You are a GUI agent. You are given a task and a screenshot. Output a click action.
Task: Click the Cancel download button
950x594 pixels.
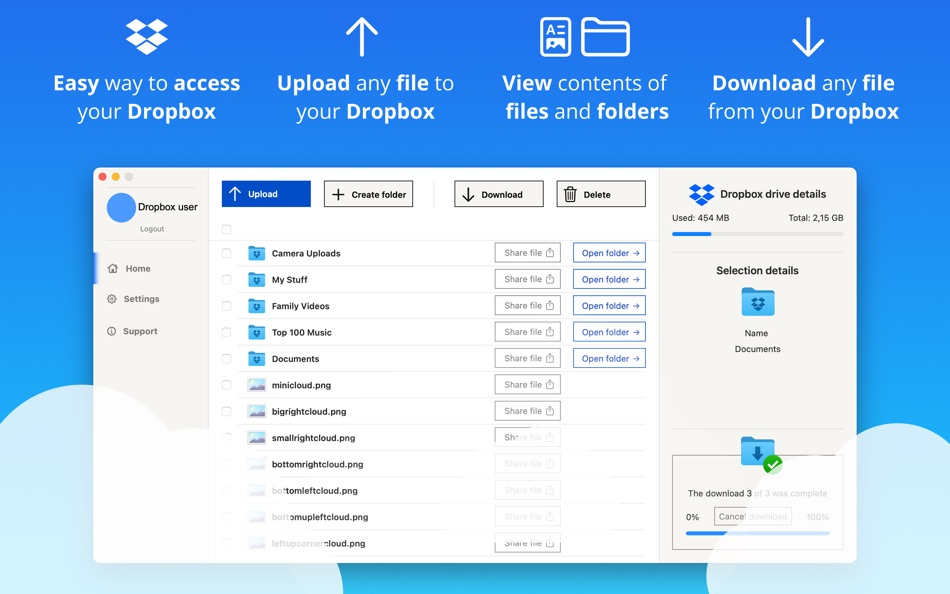pyautogui.click(x=752, y=516)
